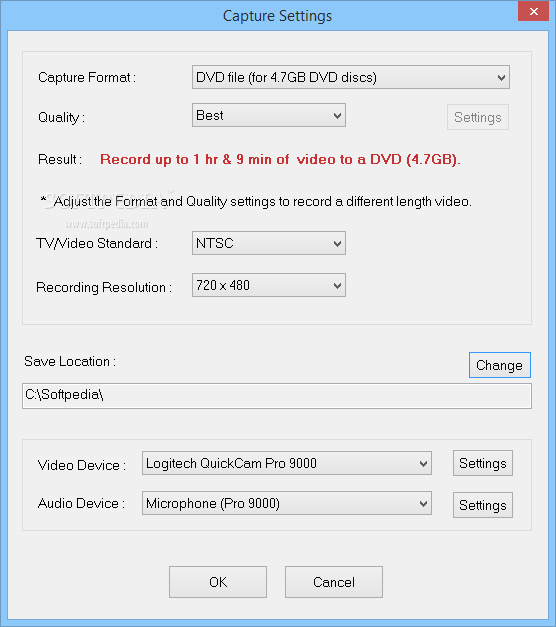Open the Recording Resolution 720 x 480 dropdown
Viewport: 556px width, 627px height.
tap(269, 285)
